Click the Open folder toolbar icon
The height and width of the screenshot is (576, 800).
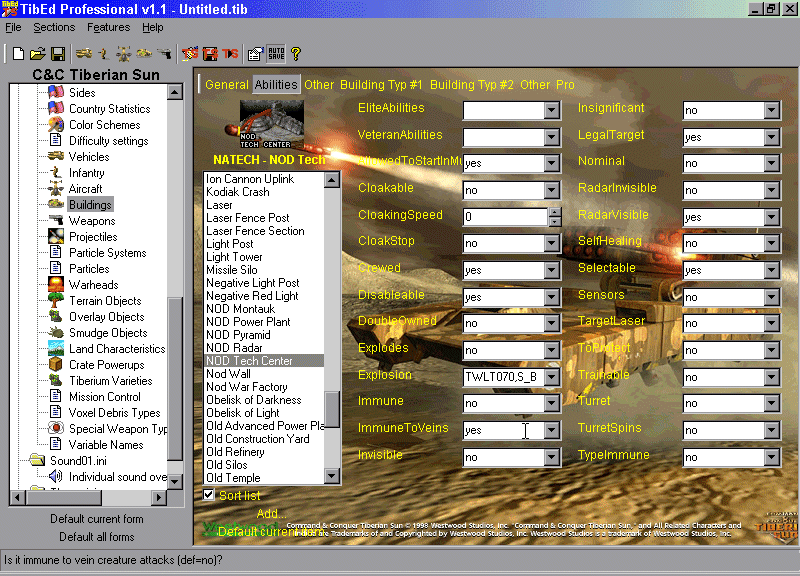coord(38,54)
